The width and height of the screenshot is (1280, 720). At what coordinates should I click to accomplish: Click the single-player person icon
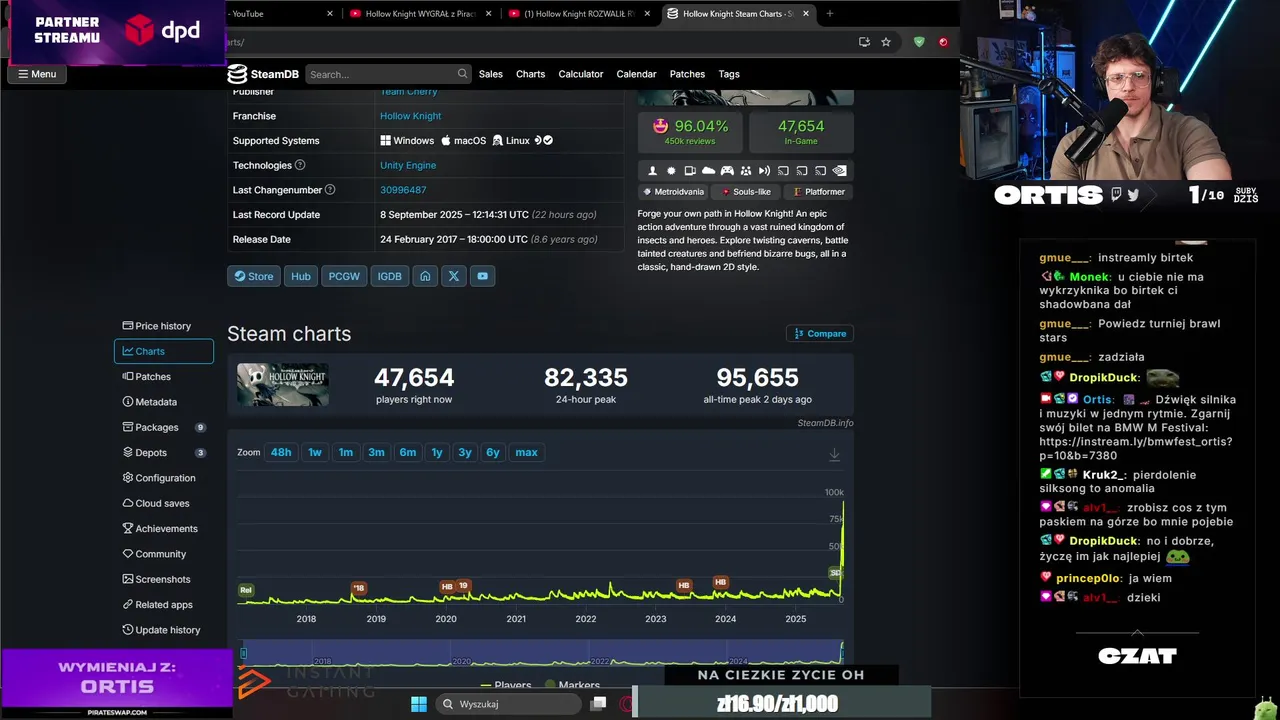653,171
